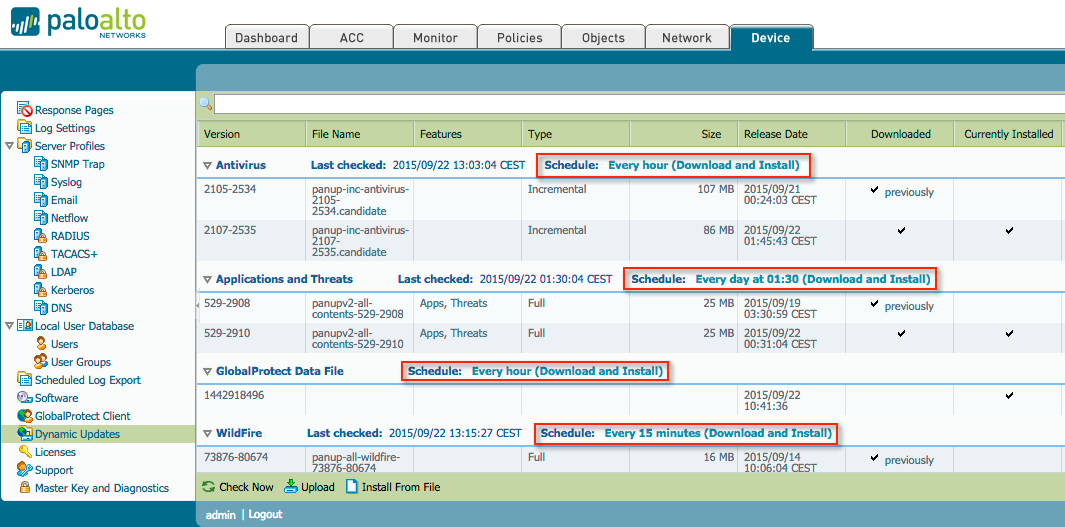The height and width of the screenshot is (527, 1065).
Task: Click the Syslog icon
Action: (40, 182)
